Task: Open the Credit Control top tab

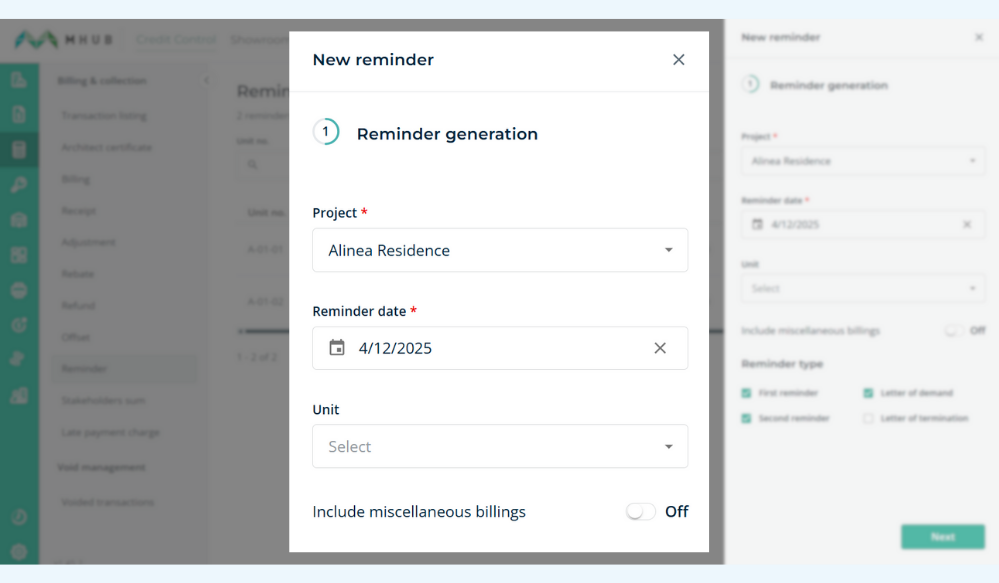Action: [176, 40]
